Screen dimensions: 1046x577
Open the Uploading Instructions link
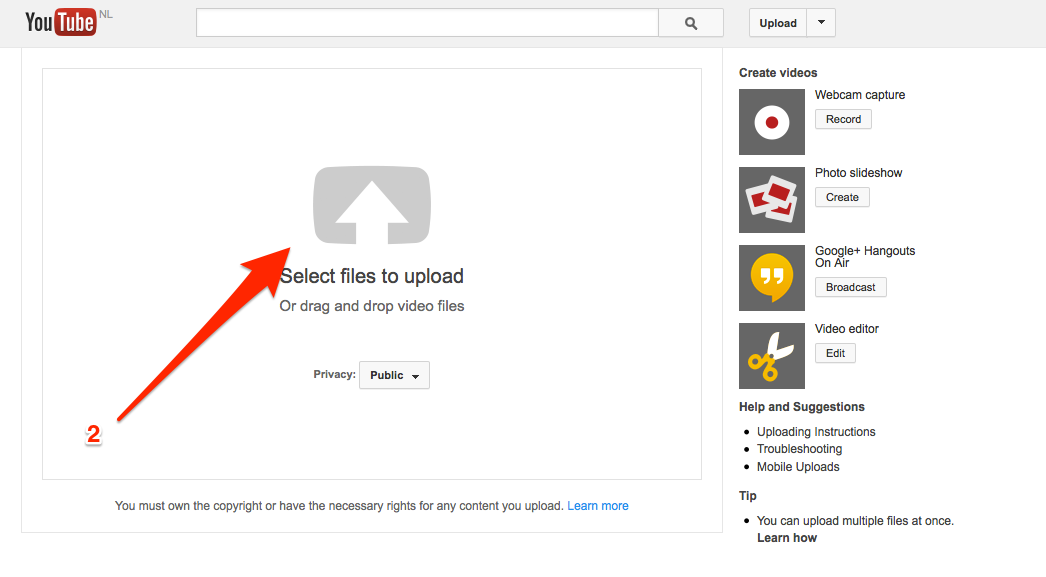tap(816, 432)
